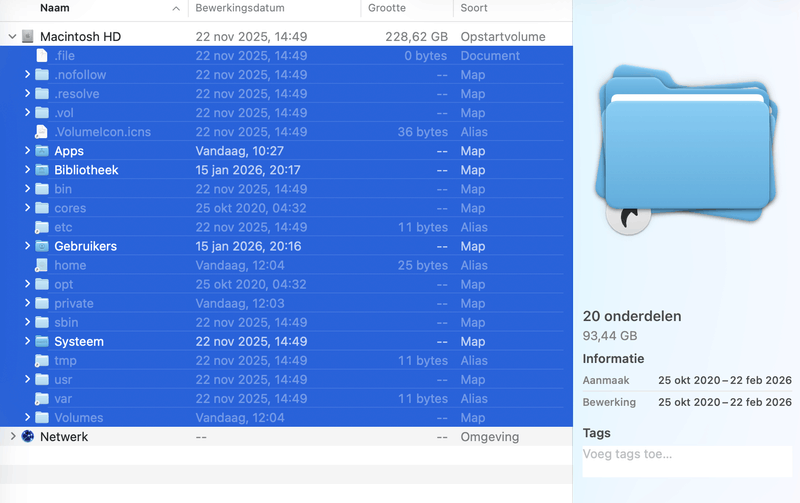Click the 228,62 GB size value
This screenshot has width=800, height=503.
(416, 37)
